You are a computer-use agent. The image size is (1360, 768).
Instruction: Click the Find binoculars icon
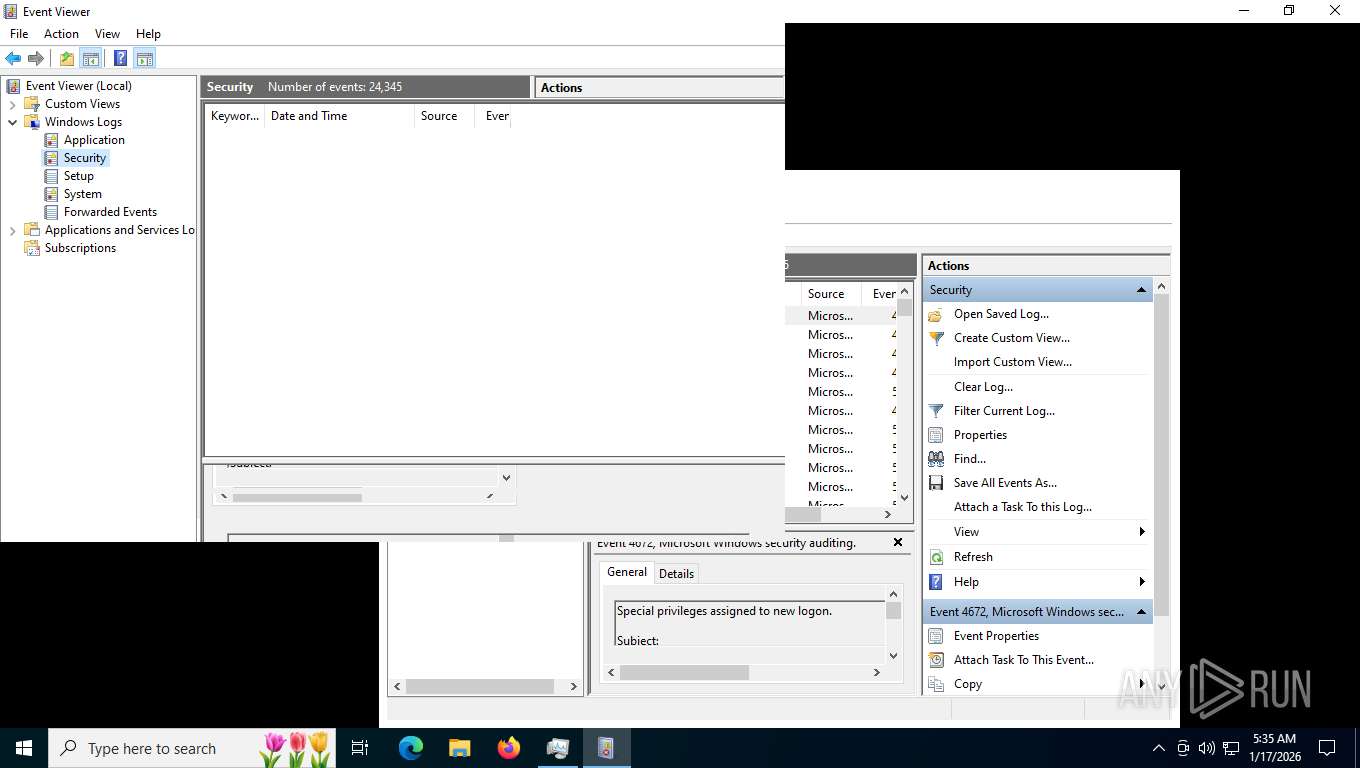click(936, 459)
